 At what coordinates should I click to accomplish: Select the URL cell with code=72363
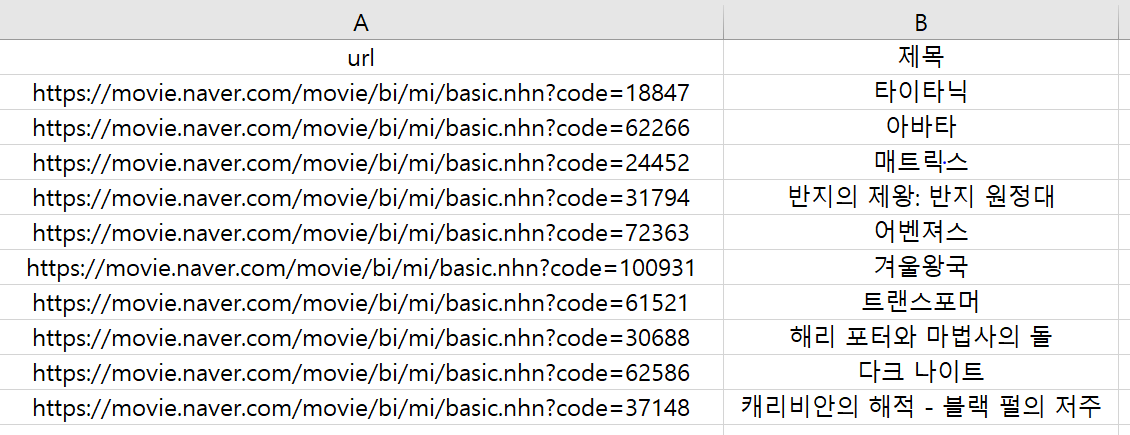pos(361,233)
